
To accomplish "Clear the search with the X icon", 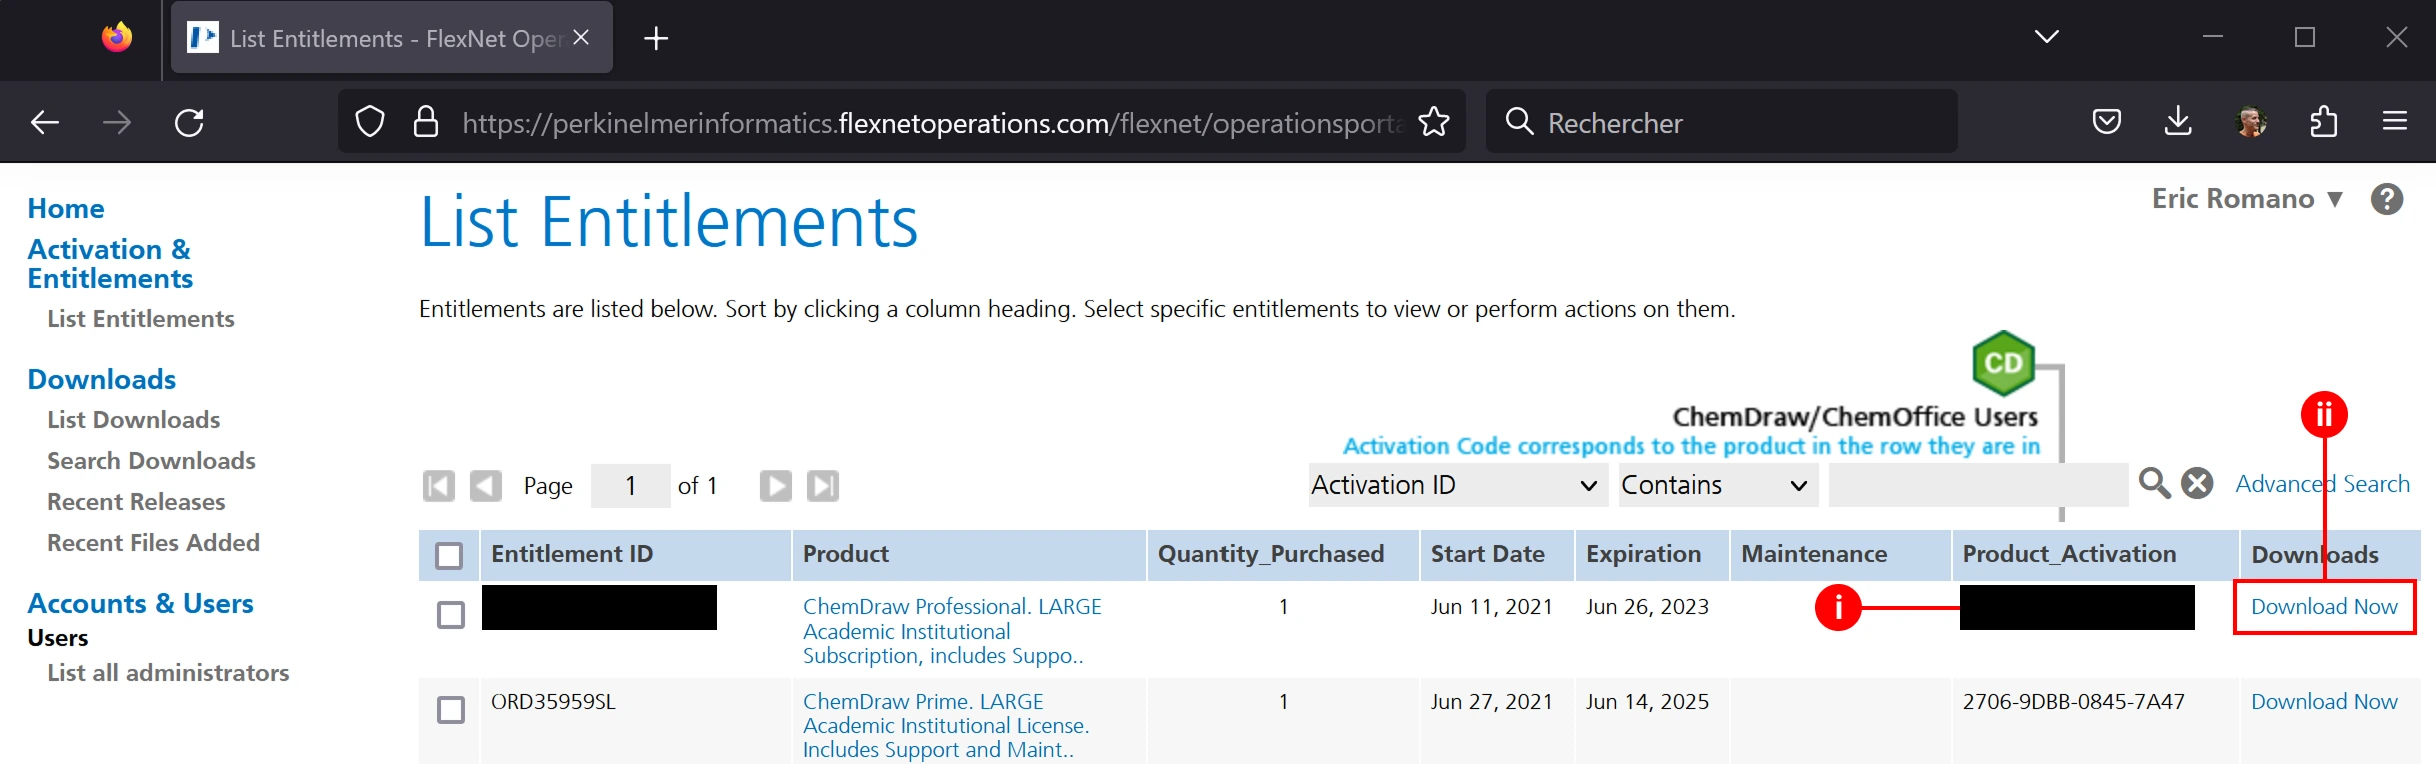I will [x=2197, y=484].
